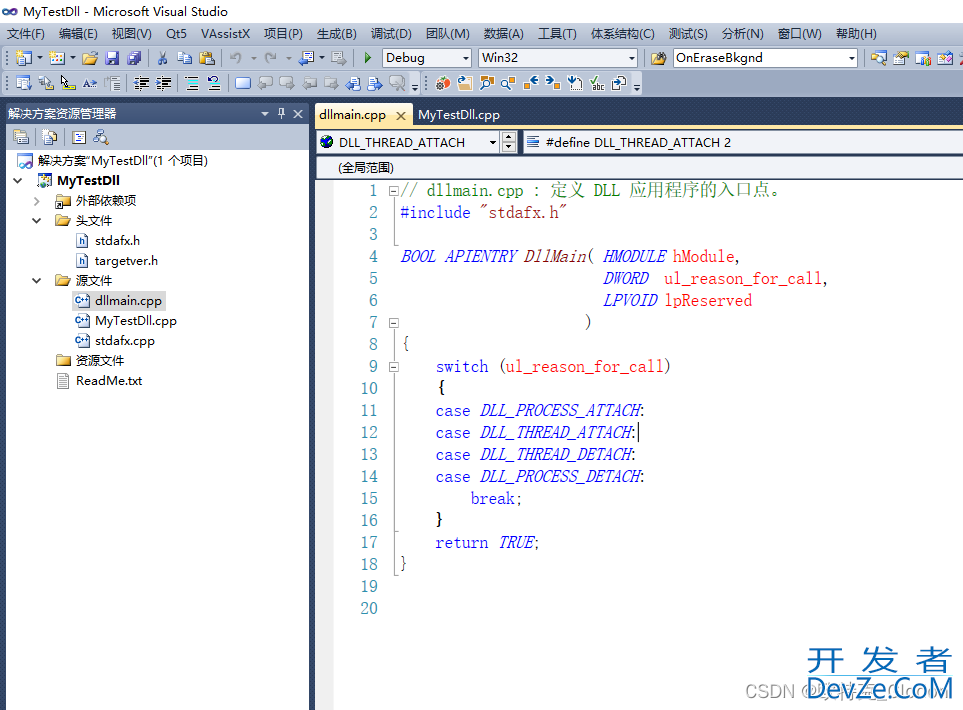
Task: Click the Solution Explorer Properties icon
Action: [21, 138]
